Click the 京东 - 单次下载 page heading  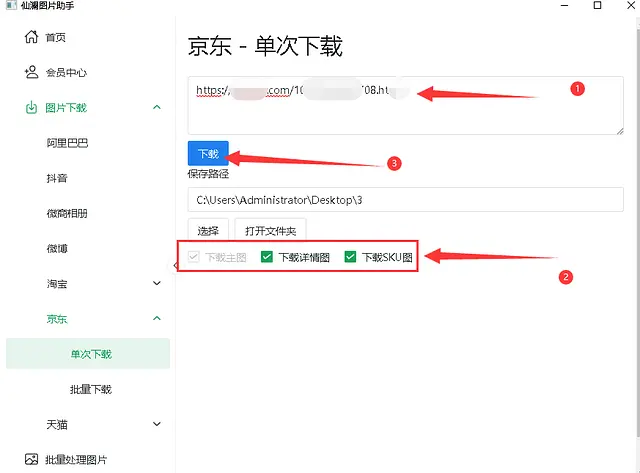265,46
